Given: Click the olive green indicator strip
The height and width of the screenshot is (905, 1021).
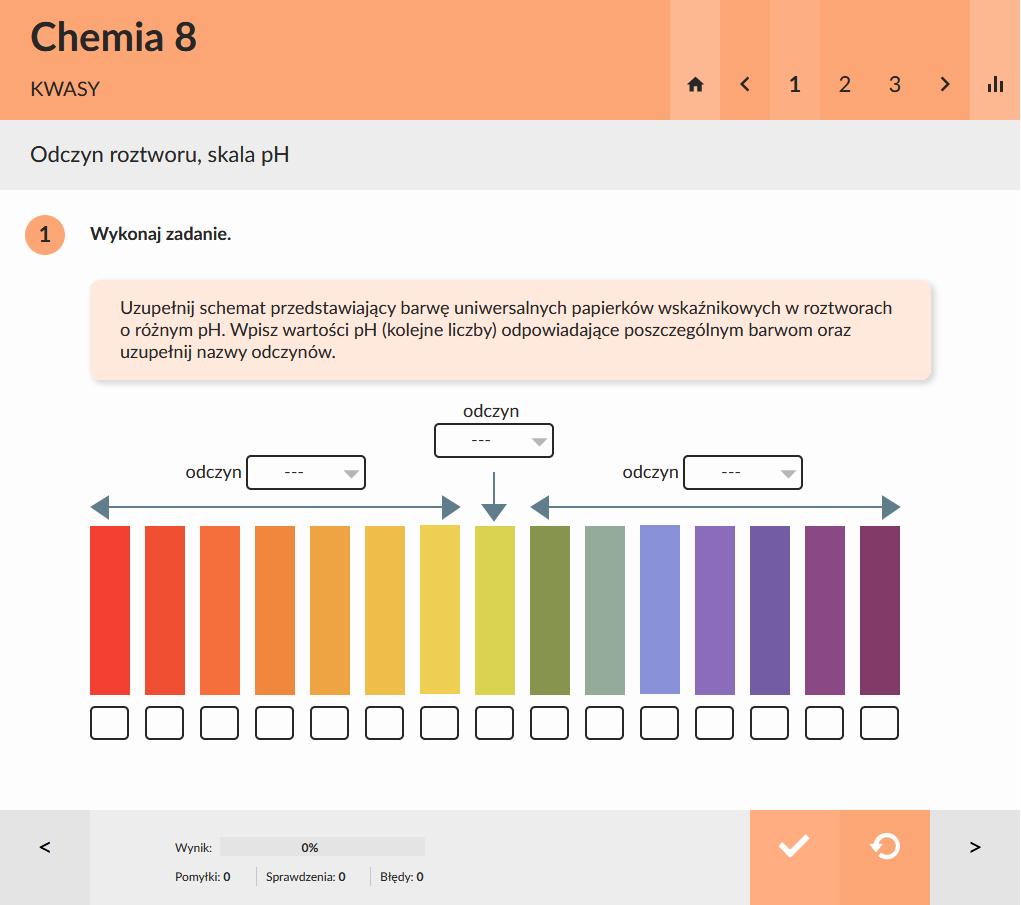Looking at the screenshot, I should point(550,610).
